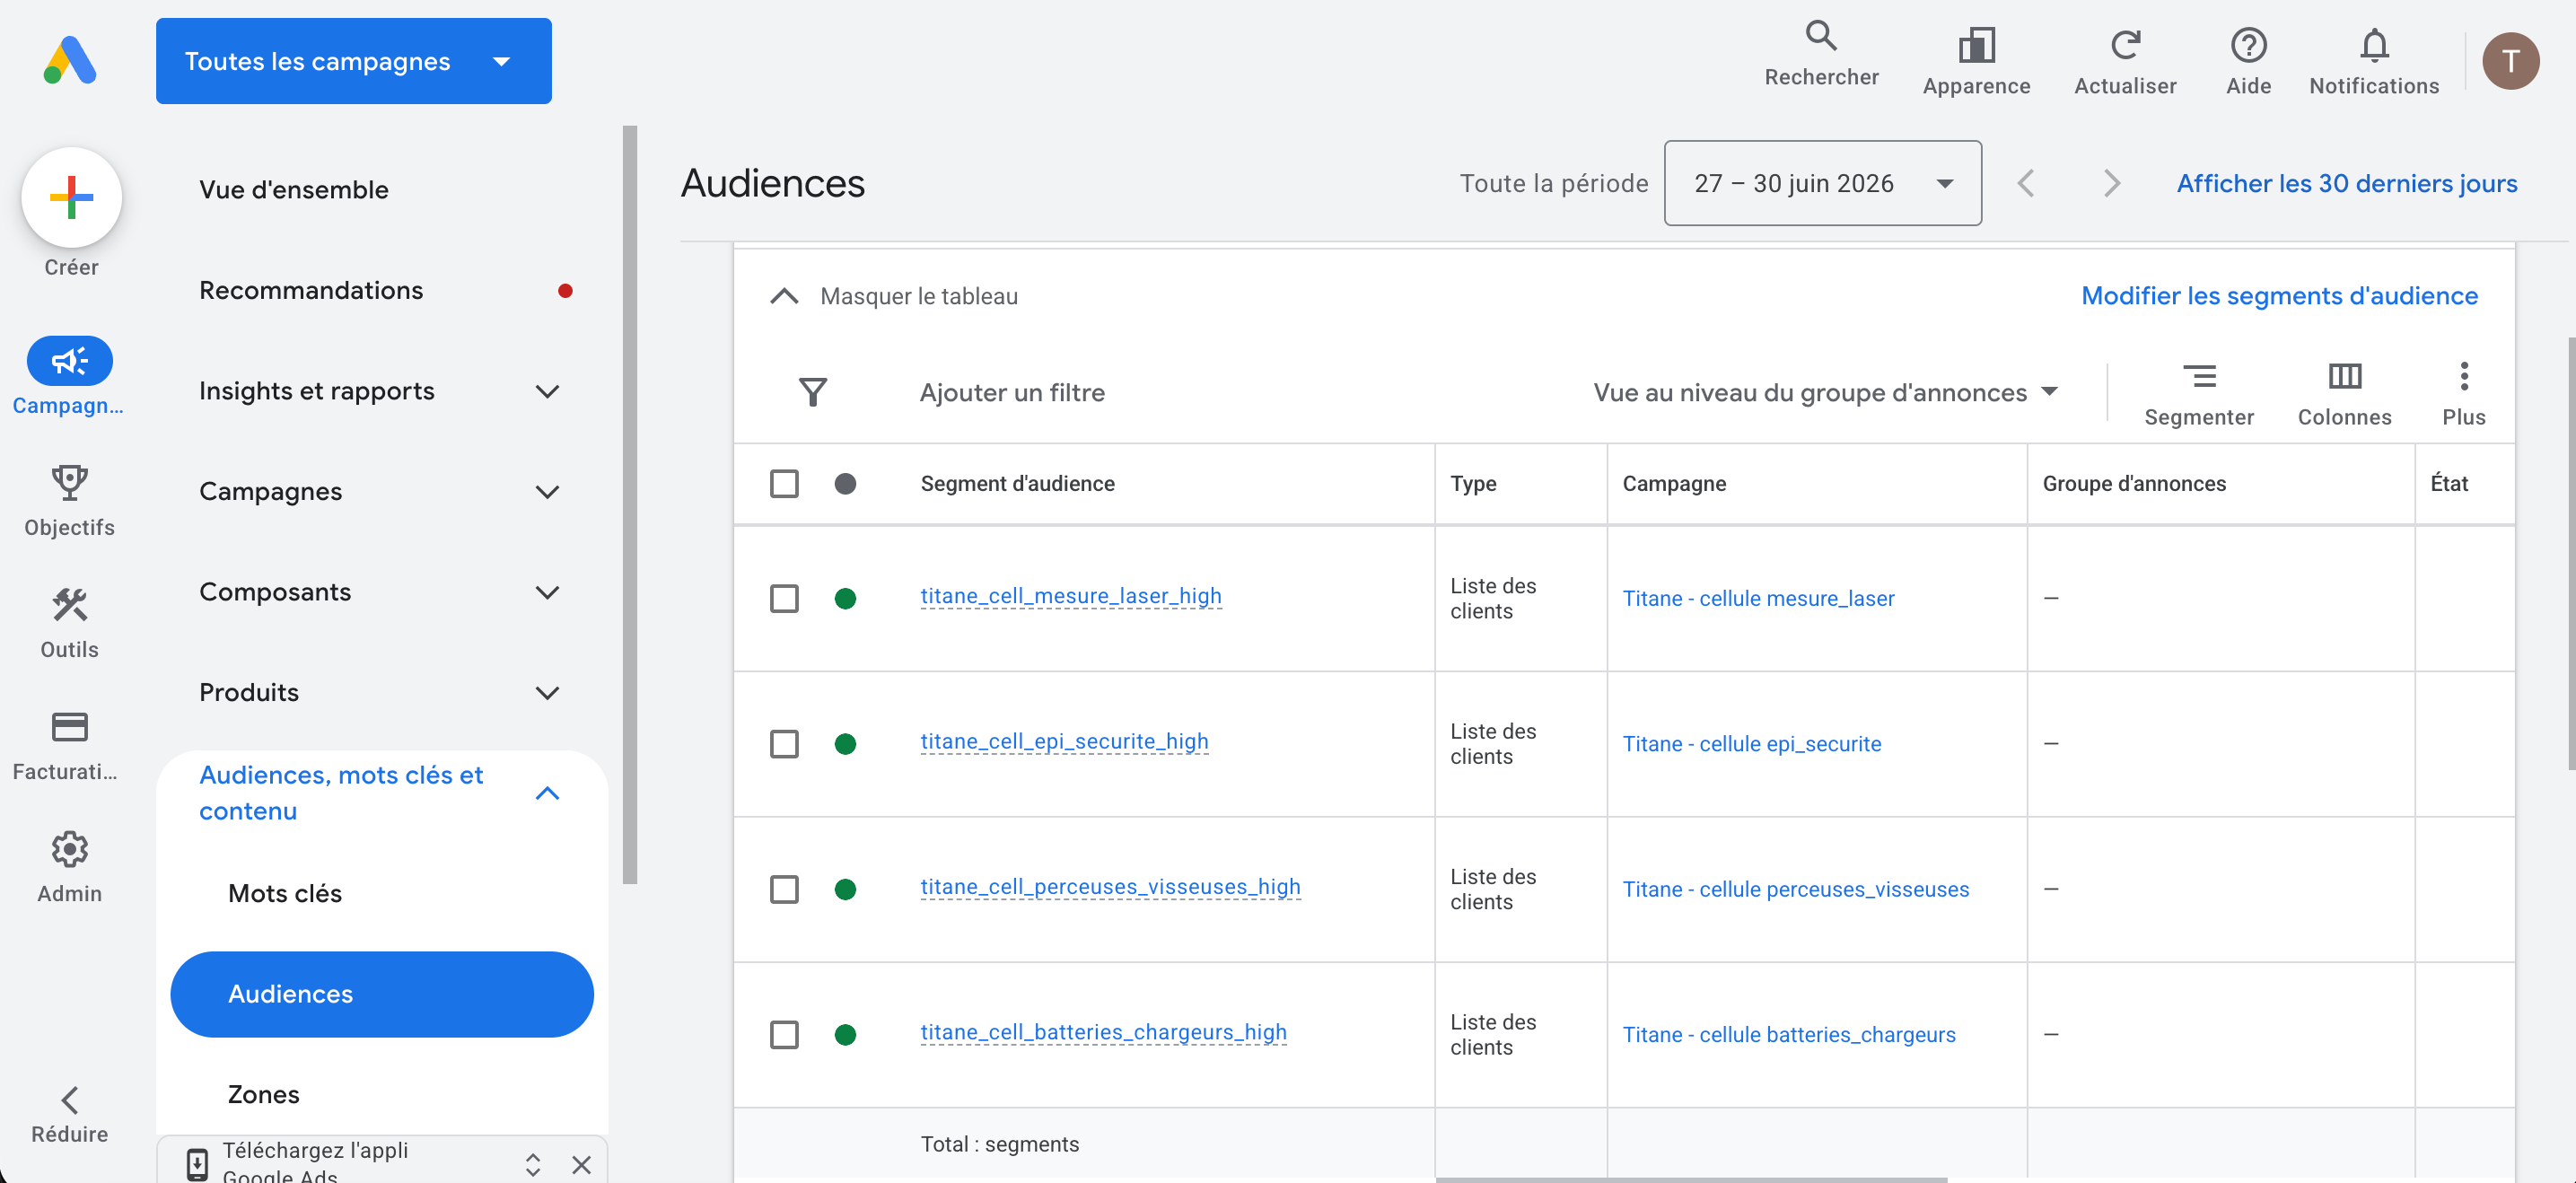Toggle app banner expand arrows

[533, 1164]
